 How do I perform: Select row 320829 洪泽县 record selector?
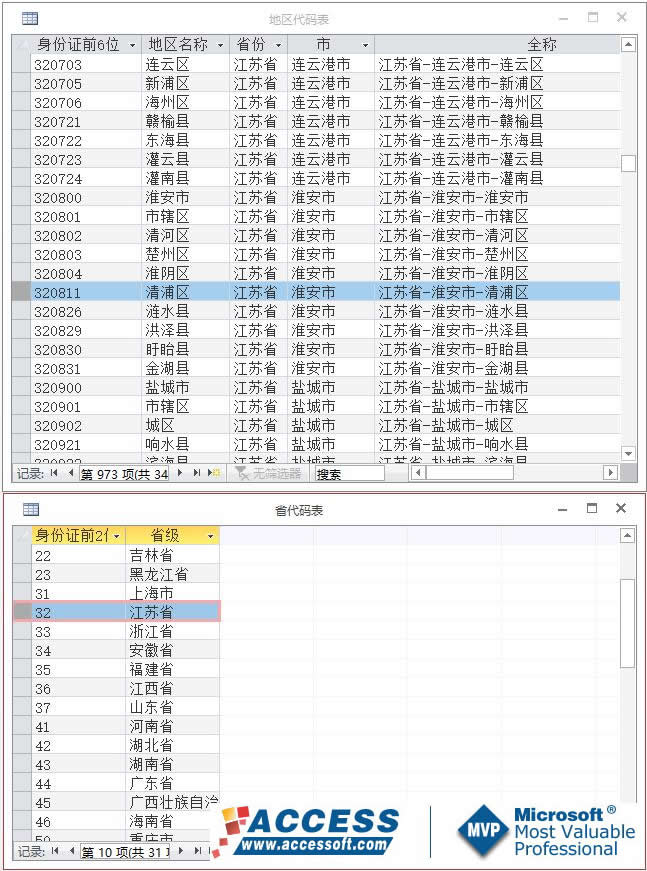coord(21,331)
